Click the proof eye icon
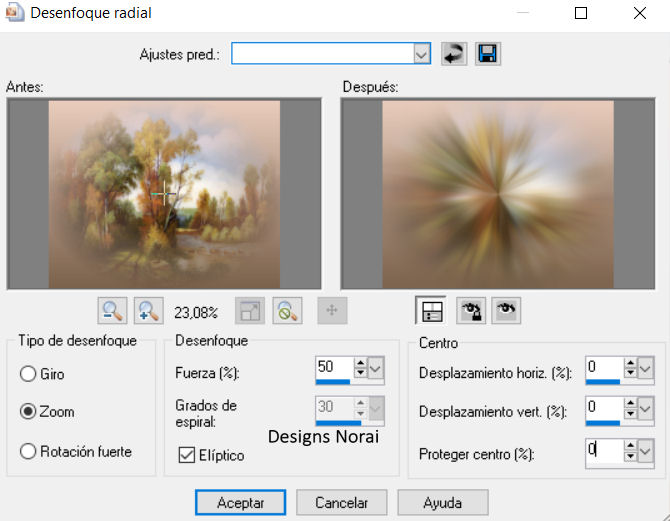This screenshot has height=521, width=670. pos(506,311)
